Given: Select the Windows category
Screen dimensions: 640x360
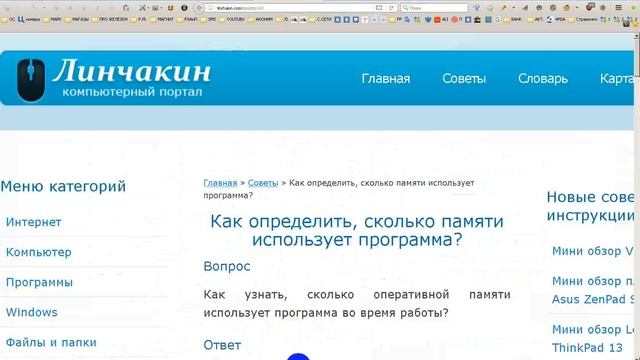Looking at the screenshot, I should click(31, 312).
